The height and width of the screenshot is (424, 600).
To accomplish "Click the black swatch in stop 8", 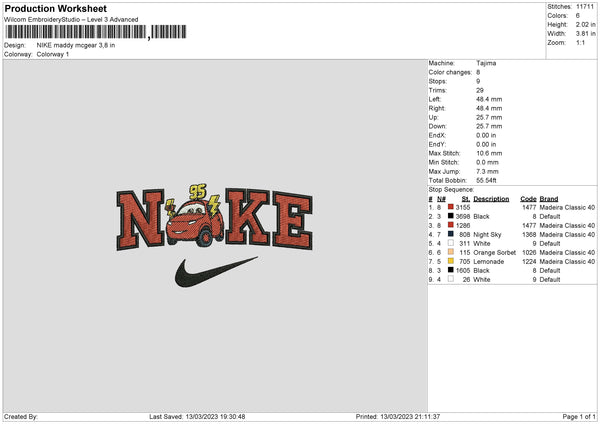I will tap(451, 270).
